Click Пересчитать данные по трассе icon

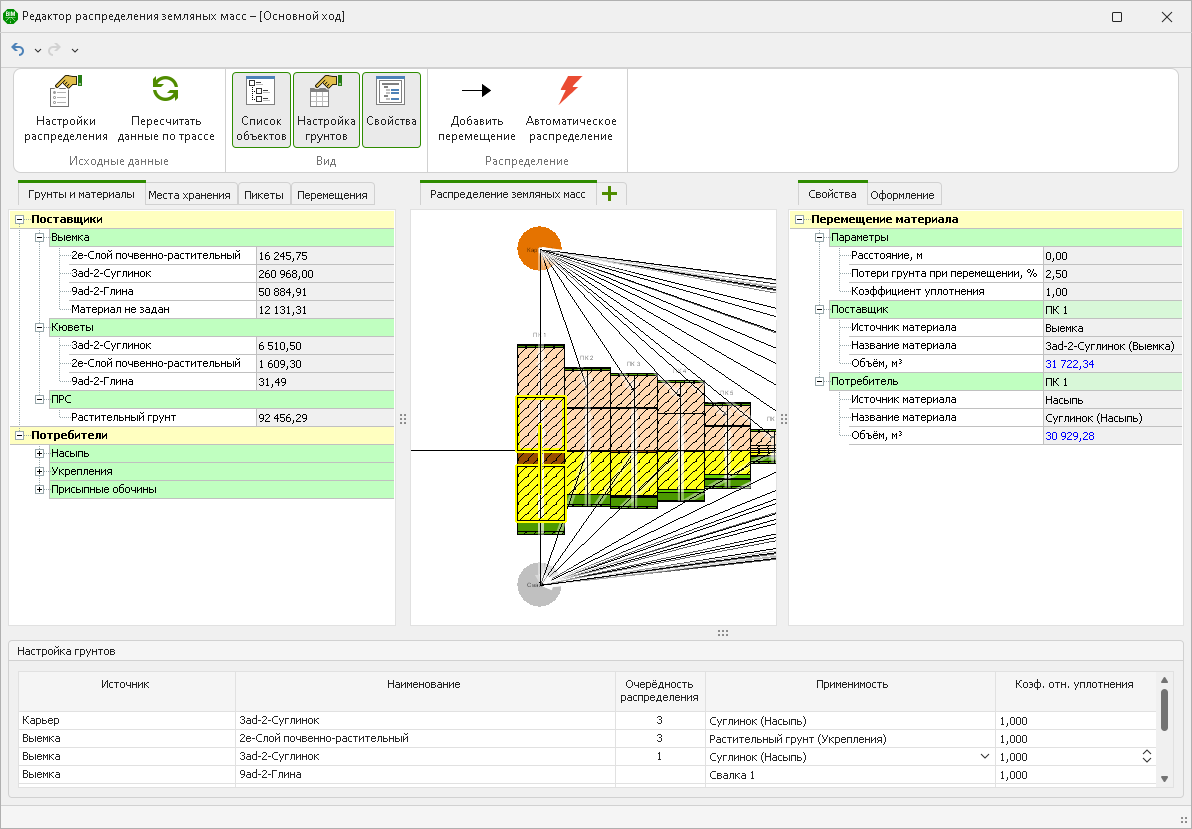(166, 110)
